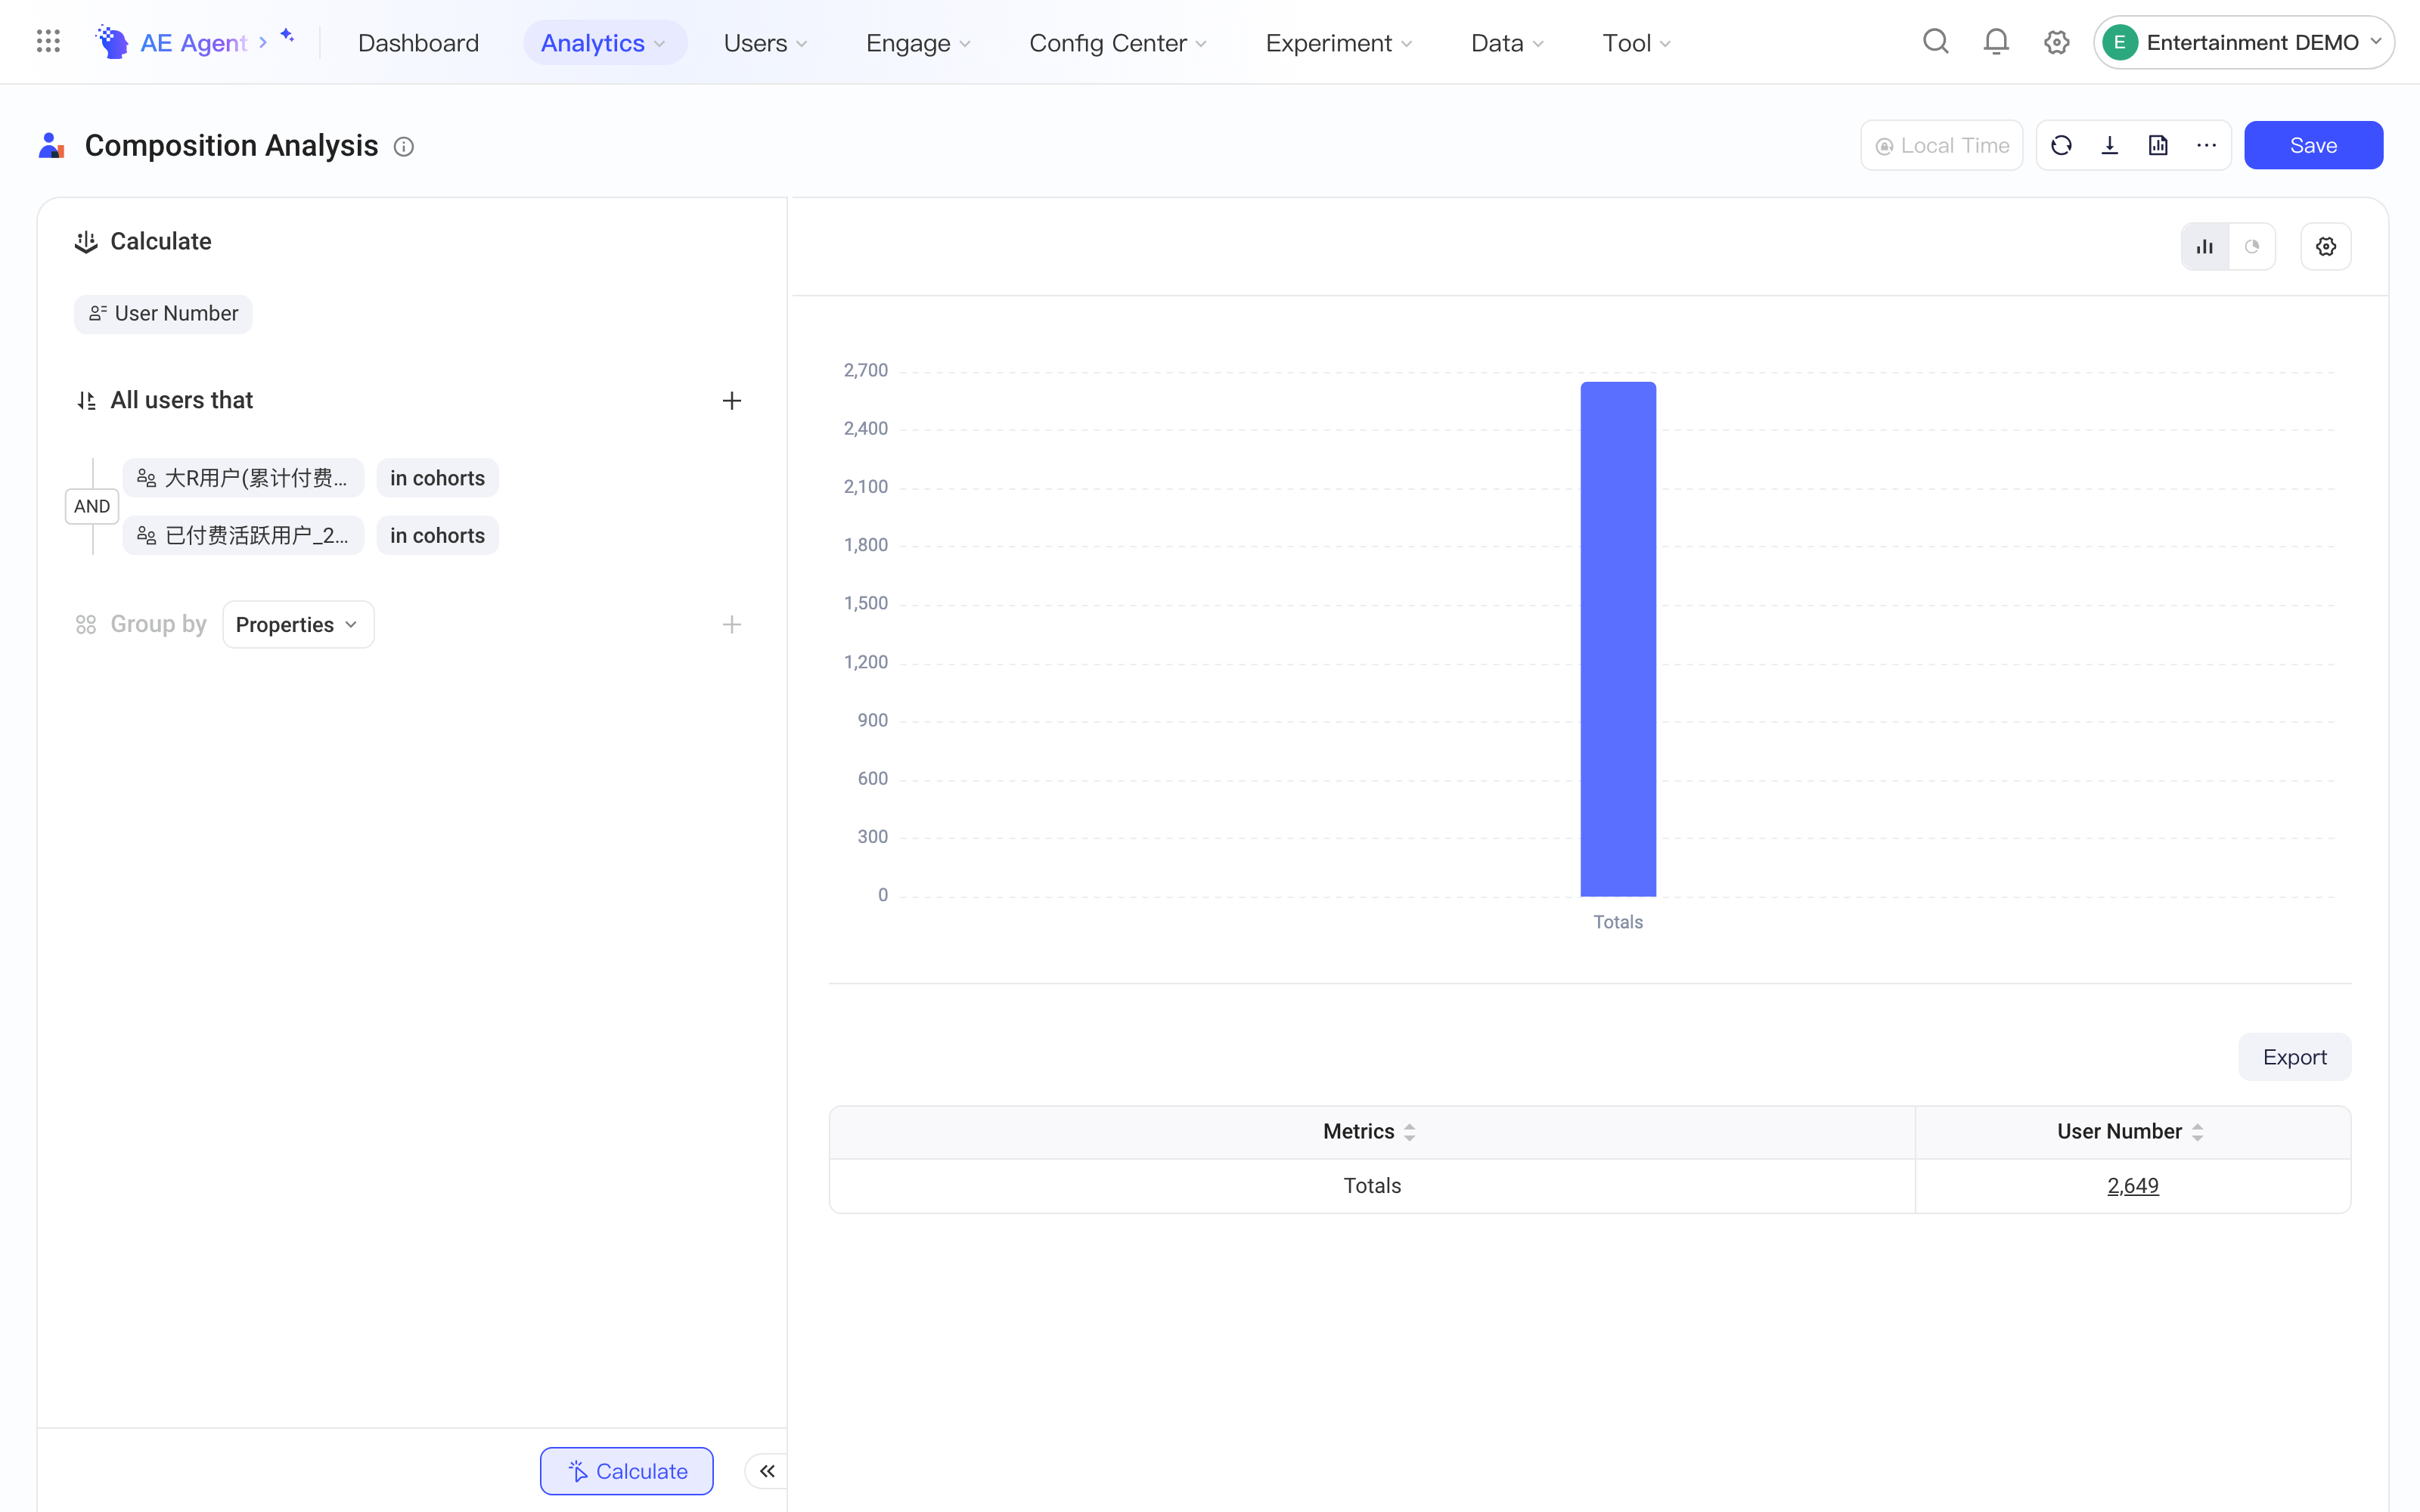Image resolution: width=2420 pixels, height=1512 pixels.
Task: Click the Export button
Action: point(2294,1057)
